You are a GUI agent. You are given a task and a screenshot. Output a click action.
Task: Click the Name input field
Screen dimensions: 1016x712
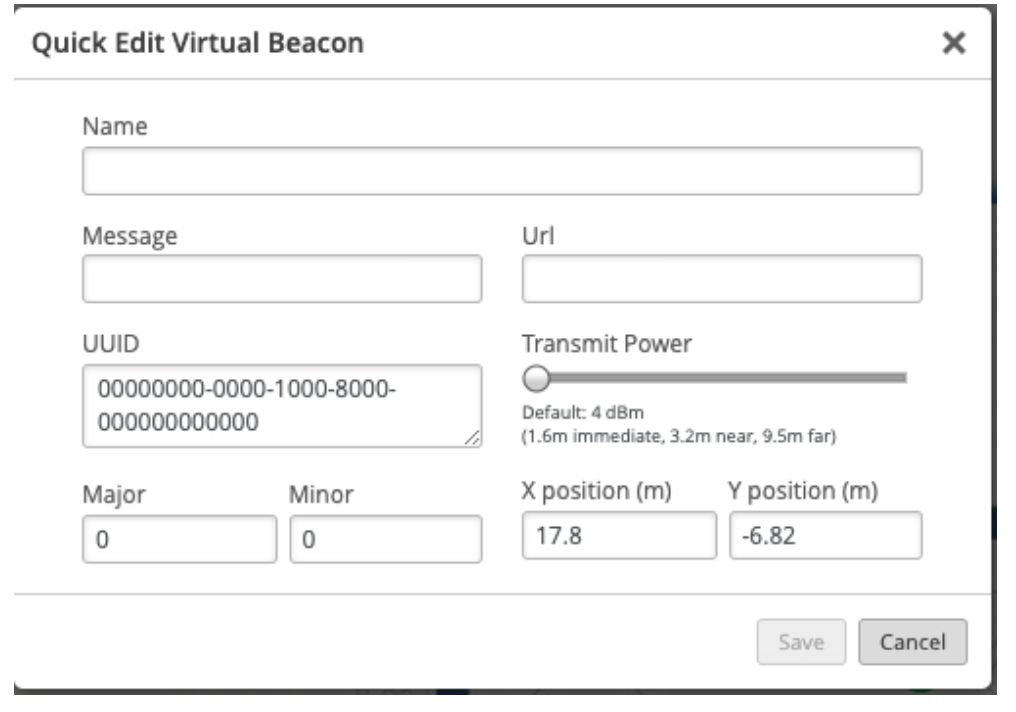pos(502,171)
